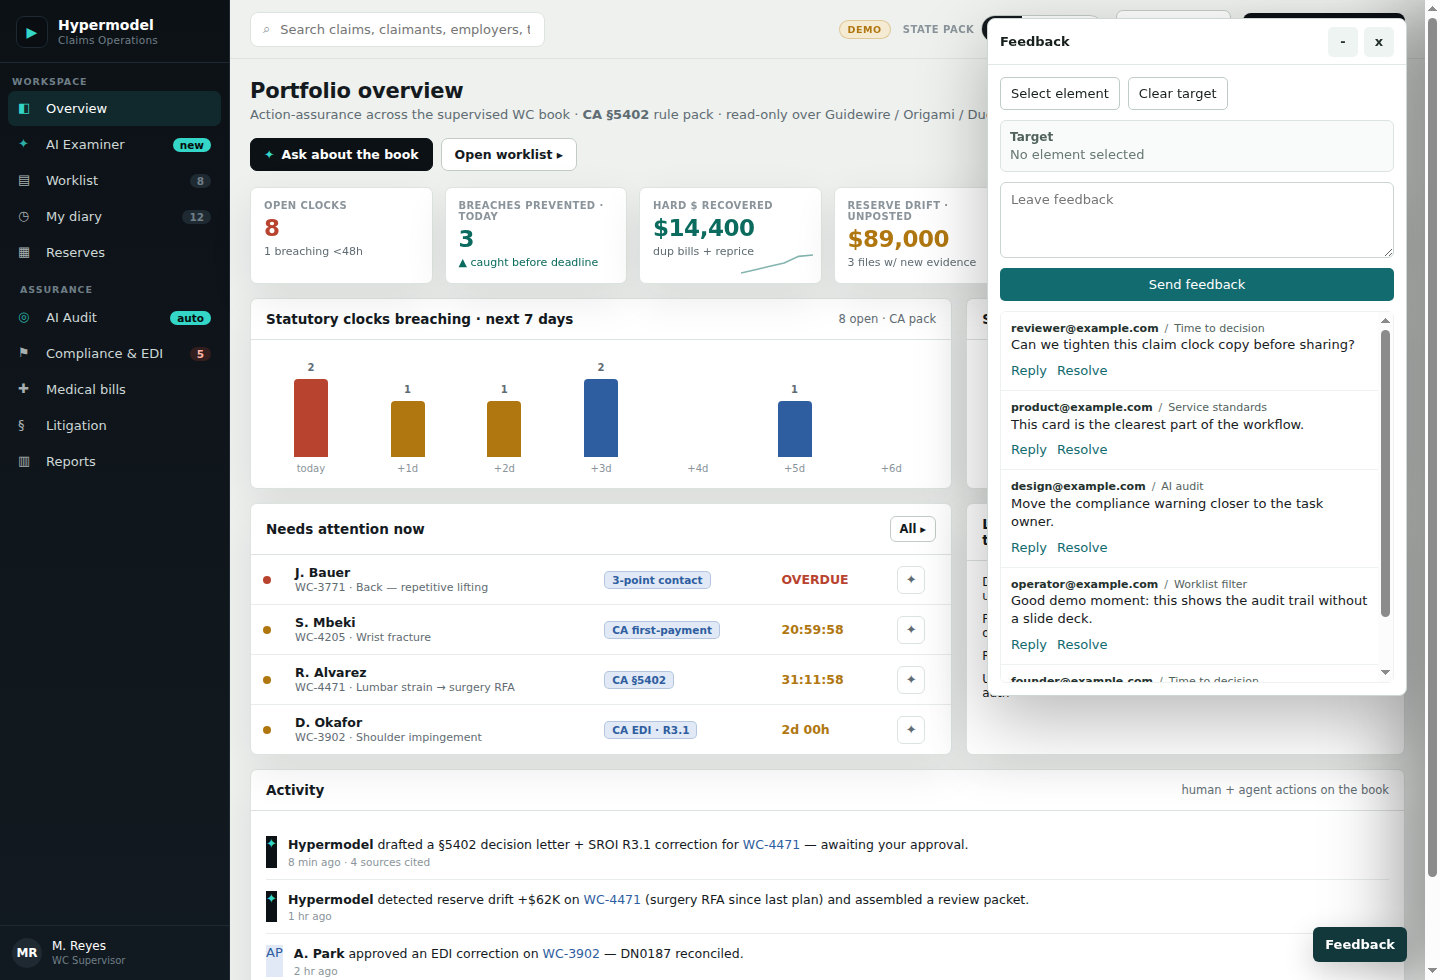This screenshot has width=1440, height=980.
Task: Open the All filter dropdown
Action: 913,529
